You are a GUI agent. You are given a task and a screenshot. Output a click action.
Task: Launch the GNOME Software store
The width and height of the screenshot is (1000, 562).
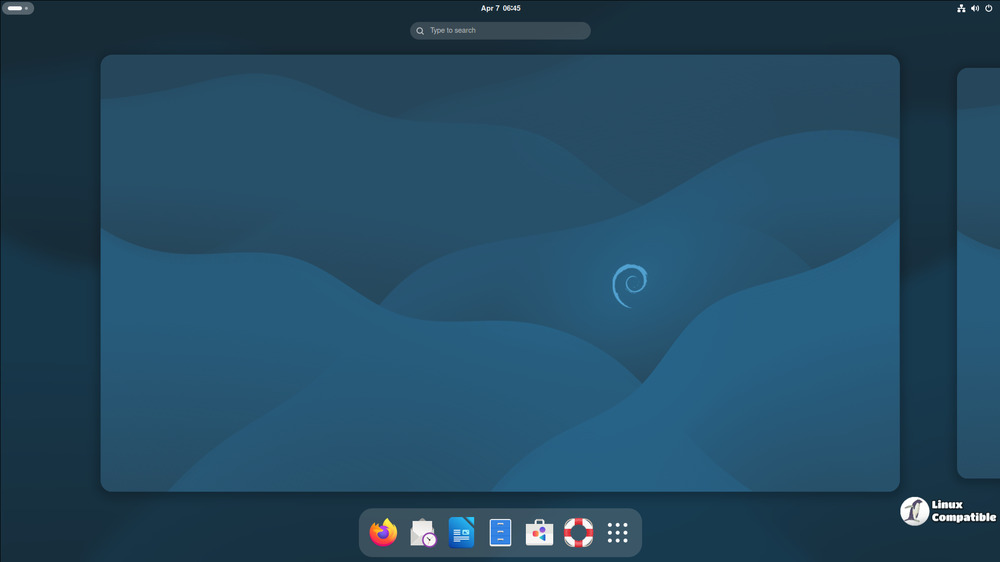click(x=539, y=533)
